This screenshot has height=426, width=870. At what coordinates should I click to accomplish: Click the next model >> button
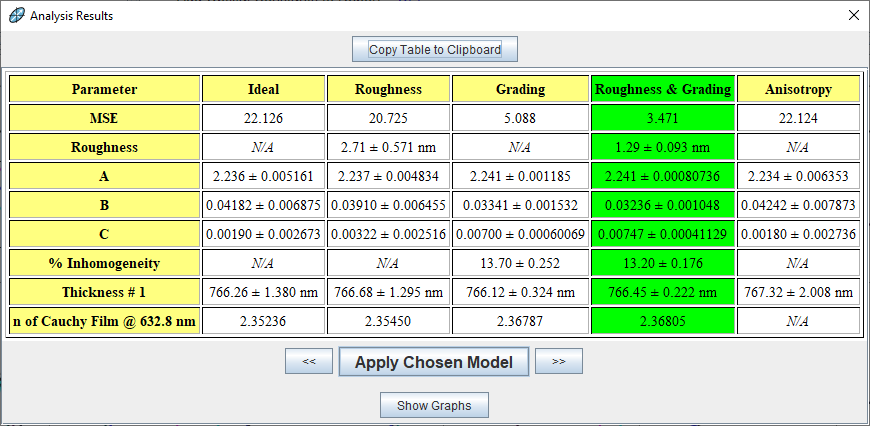click(x=558, y=362)
